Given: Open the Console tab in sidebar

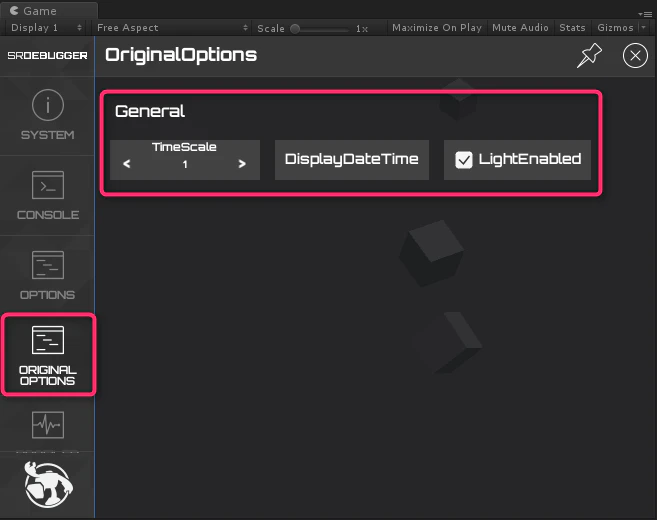Looking at the screenshot, I should pyautogui.click(x=47, y=195).
